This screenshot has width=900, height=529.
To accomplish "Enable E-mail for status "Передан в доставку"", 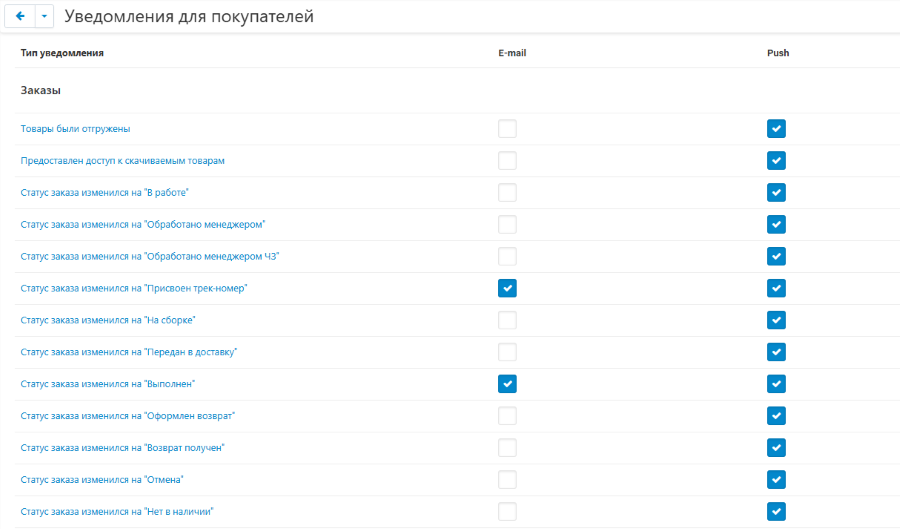I will 507,352.
